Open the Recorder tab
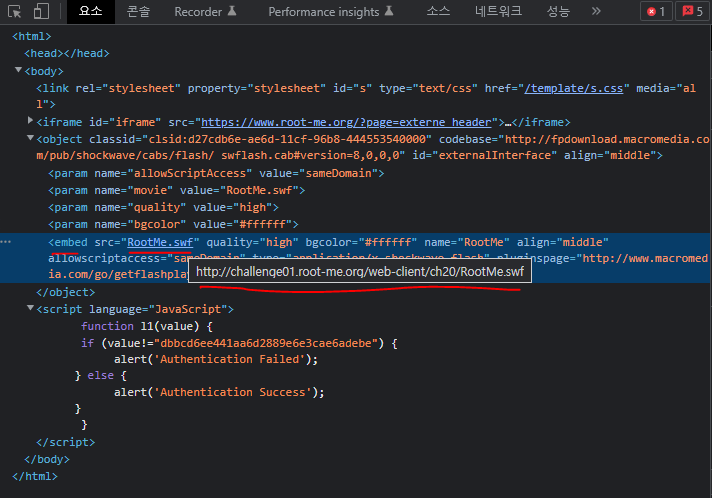The width and height of the screenshot is (712, 498). click(205, 11)
